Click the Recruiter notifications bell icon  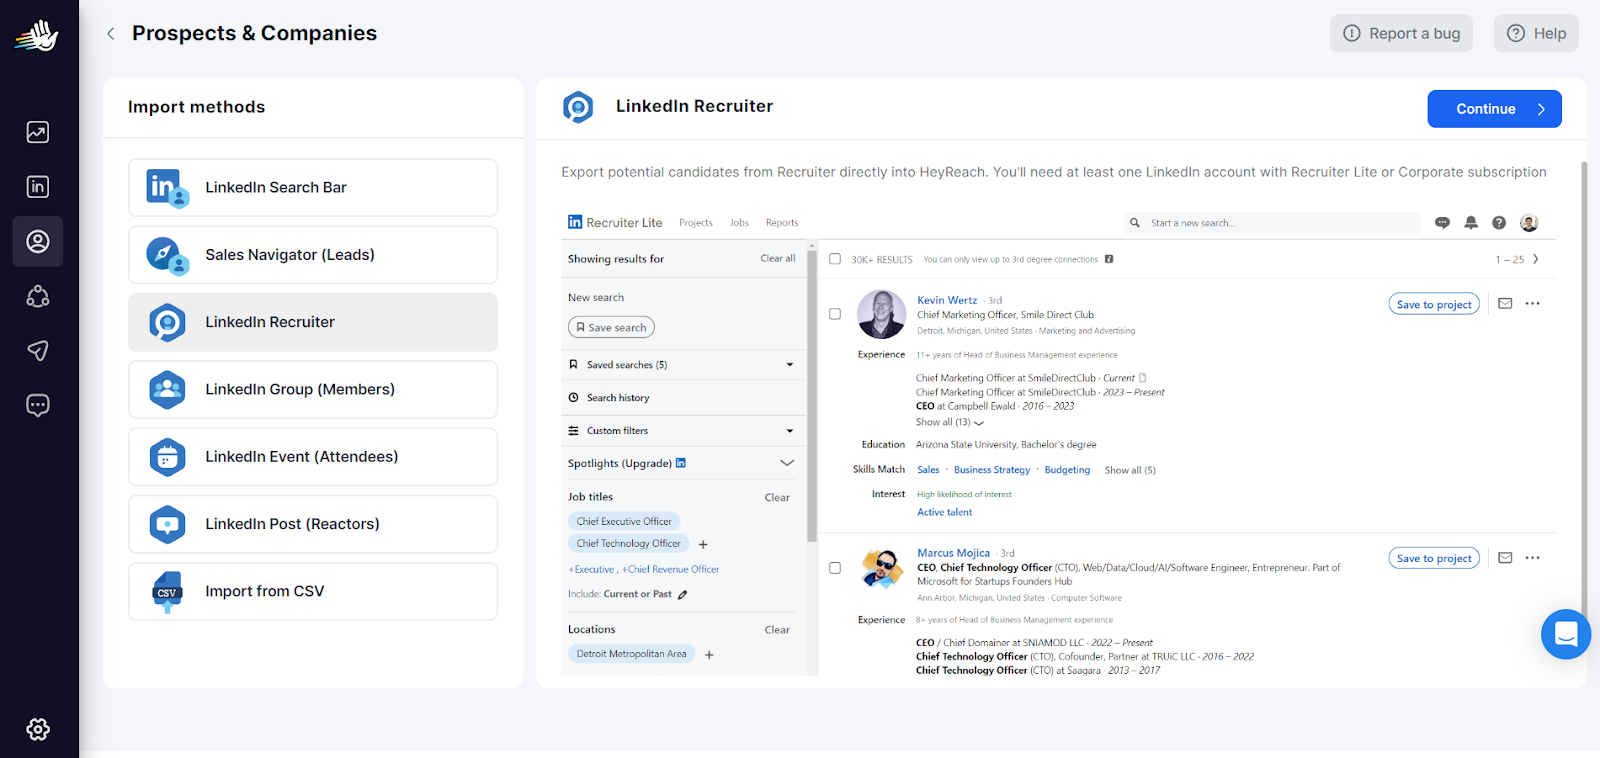1471,223
